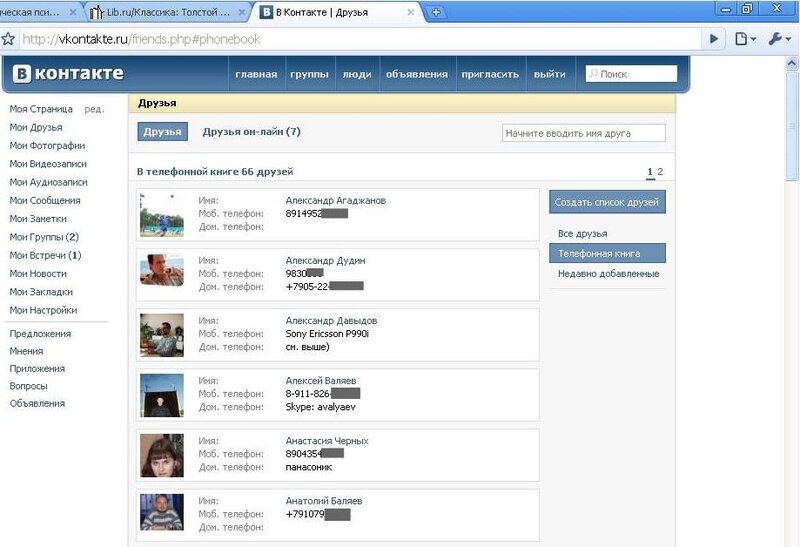
Task: Open Мои Друзья in sidebar
Action: tap(36, 127)
